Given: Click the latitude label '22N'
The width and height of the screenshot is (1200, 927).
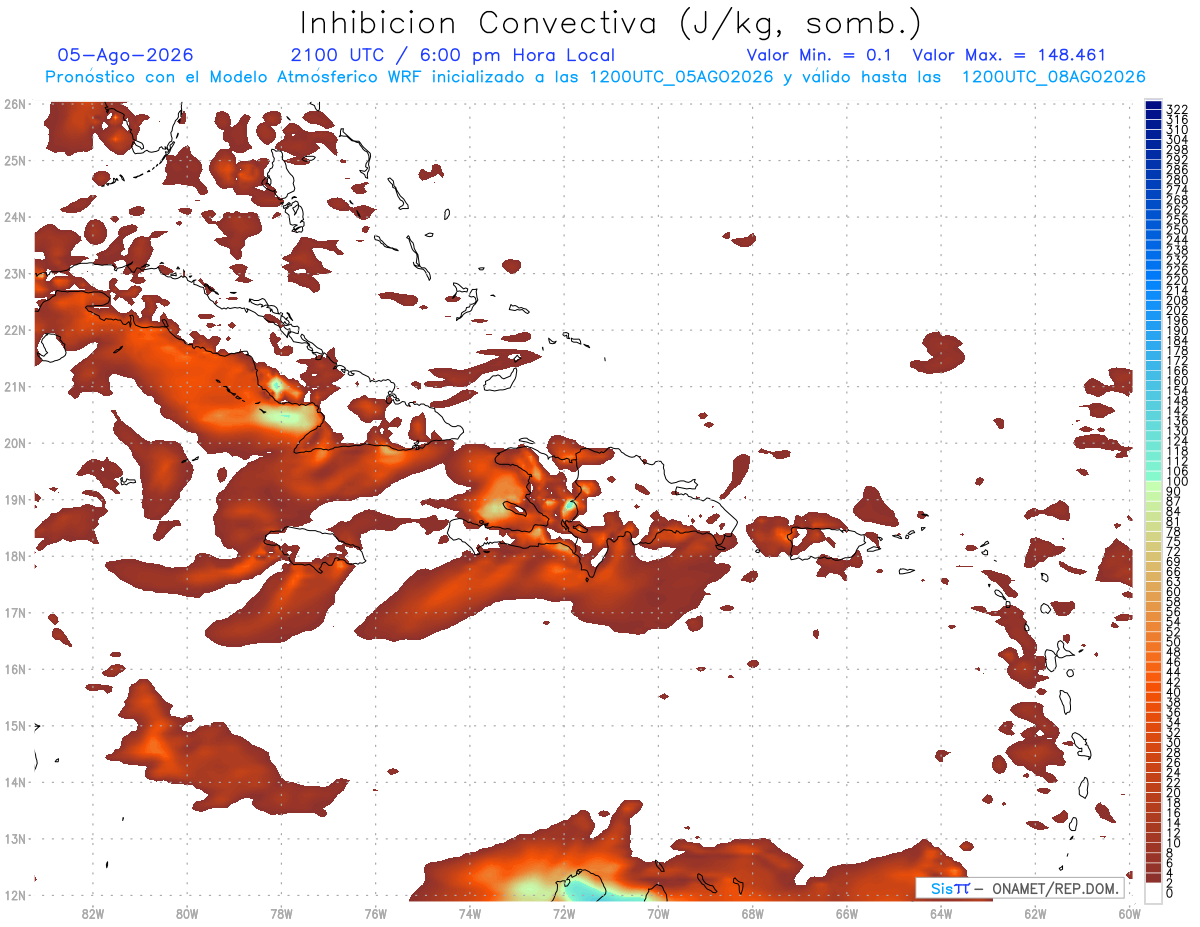Looking at the screenshot, I should pos(15,330).
